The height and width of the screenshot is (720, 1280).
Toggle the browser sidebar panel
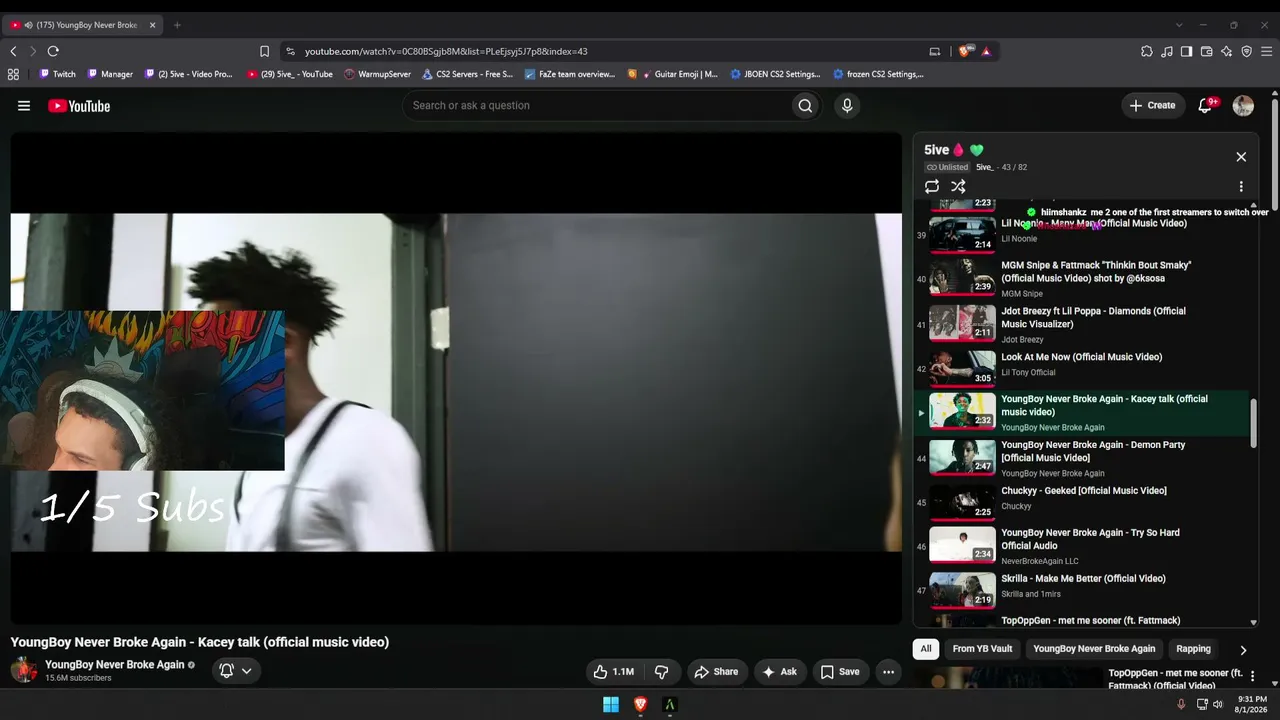(x=1186, y=51)
